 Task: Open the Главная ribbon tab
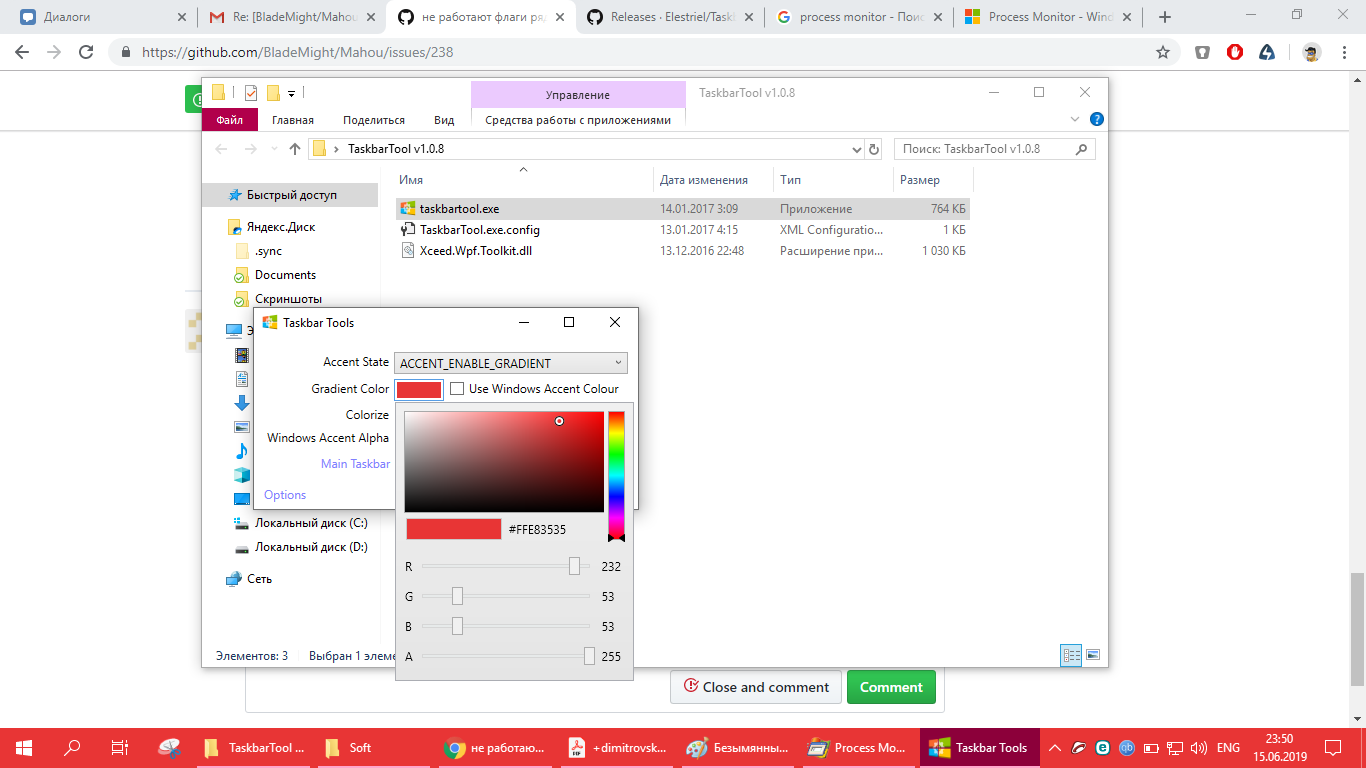(293, 120)
